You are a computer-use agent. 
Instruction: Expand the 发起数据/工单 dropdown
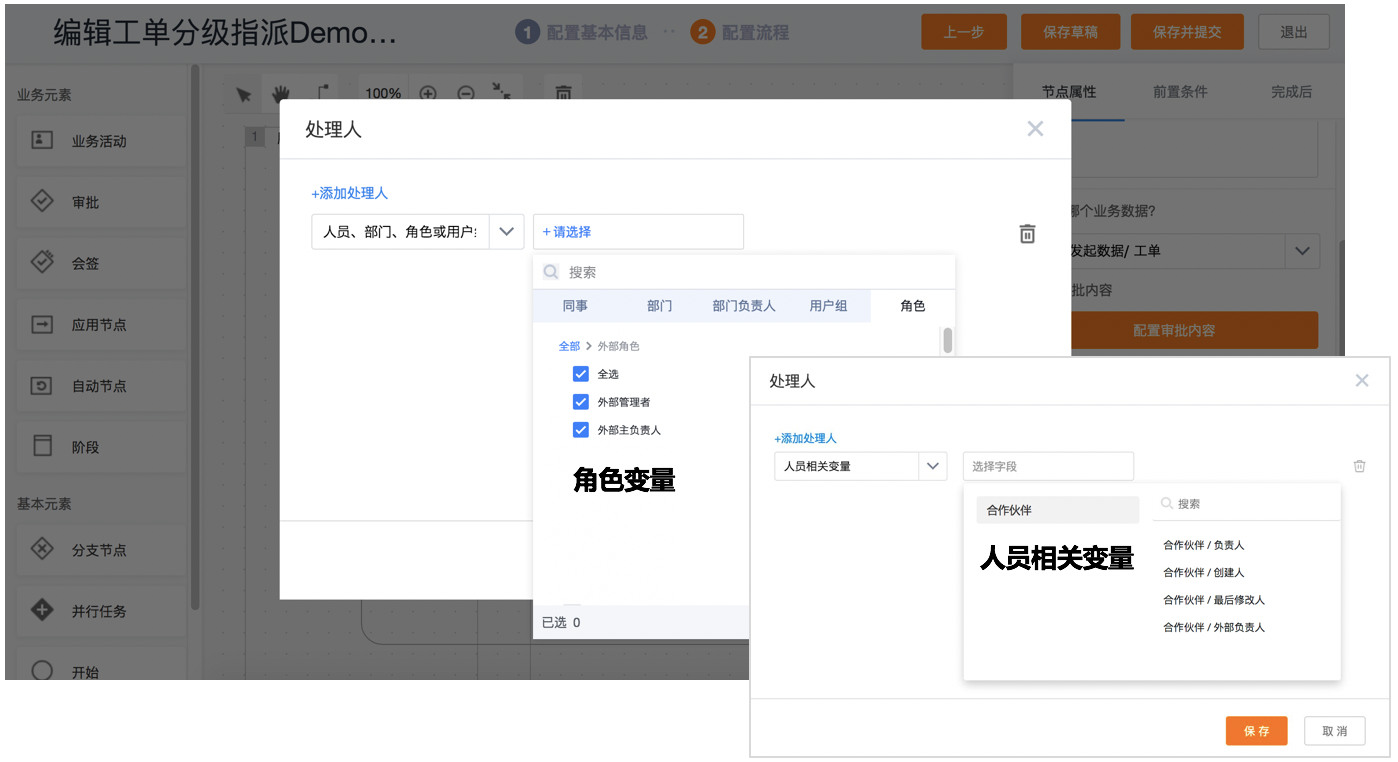(x=1301, y=251)
